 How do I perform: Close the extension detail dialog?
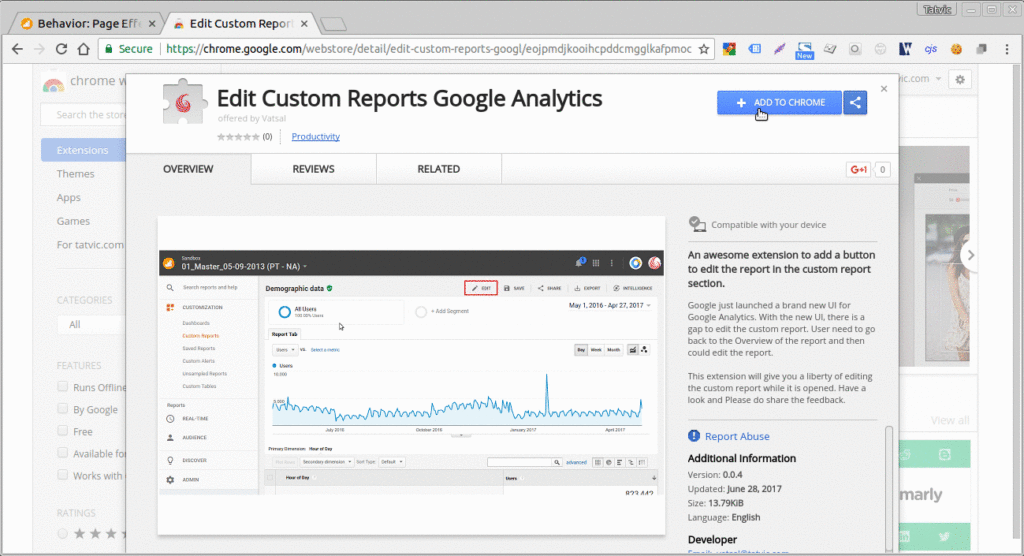(x=884, y=89)
